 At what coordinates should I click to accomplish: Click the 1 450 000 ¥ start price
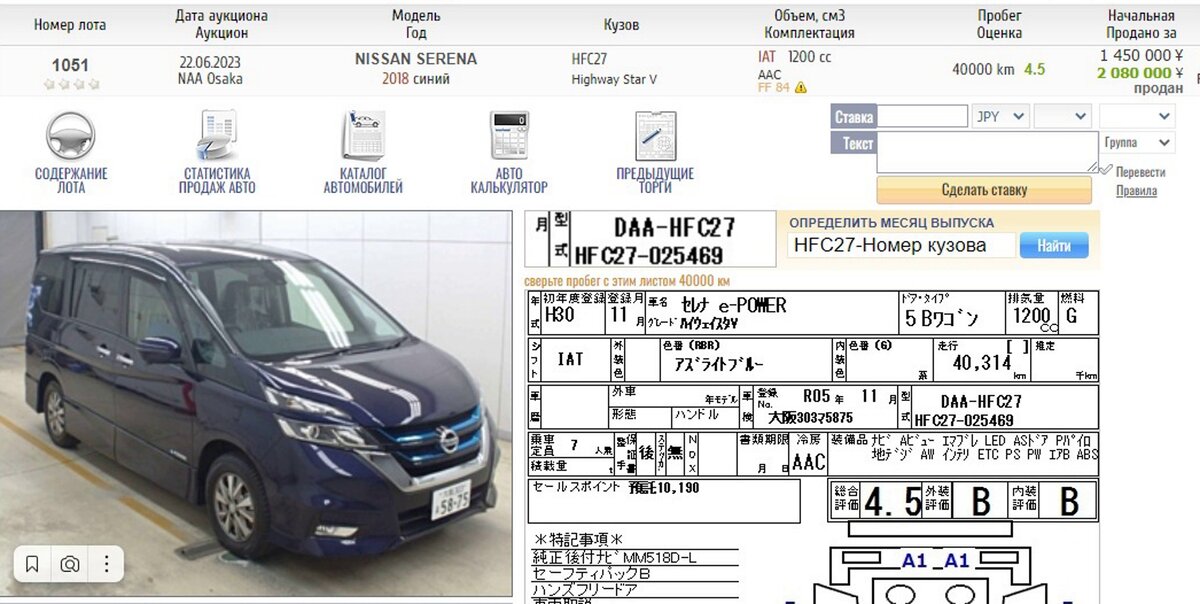[1141, 56]
